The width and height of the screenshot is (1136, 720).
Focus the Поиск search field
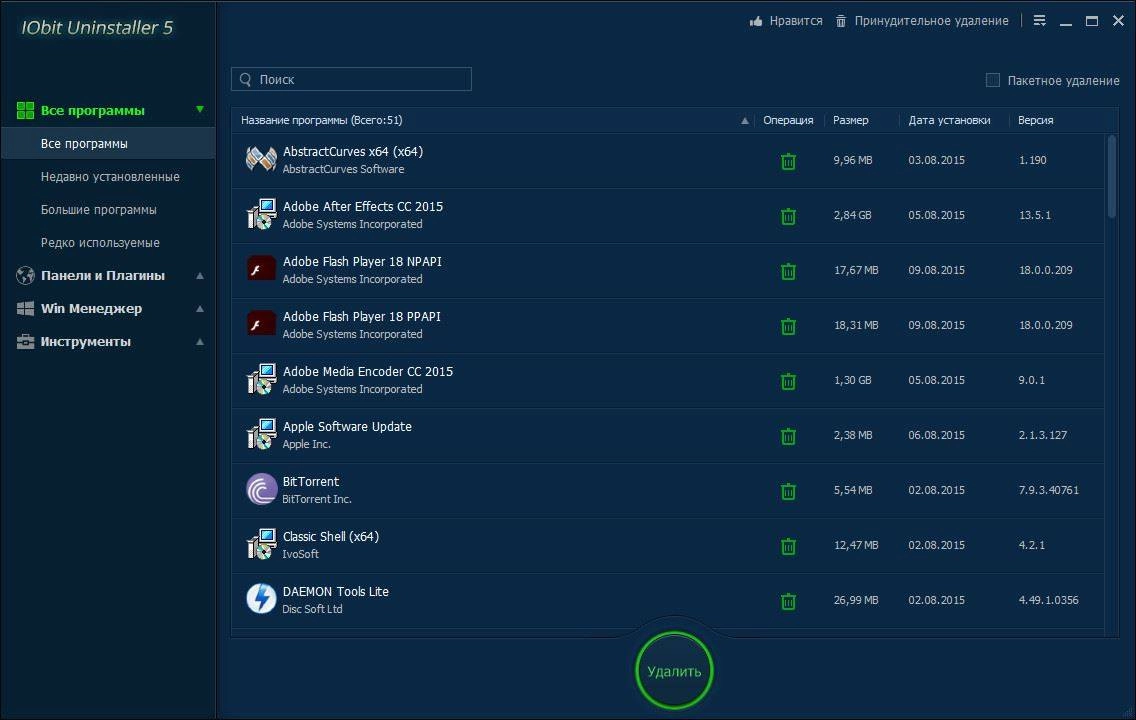351,79
